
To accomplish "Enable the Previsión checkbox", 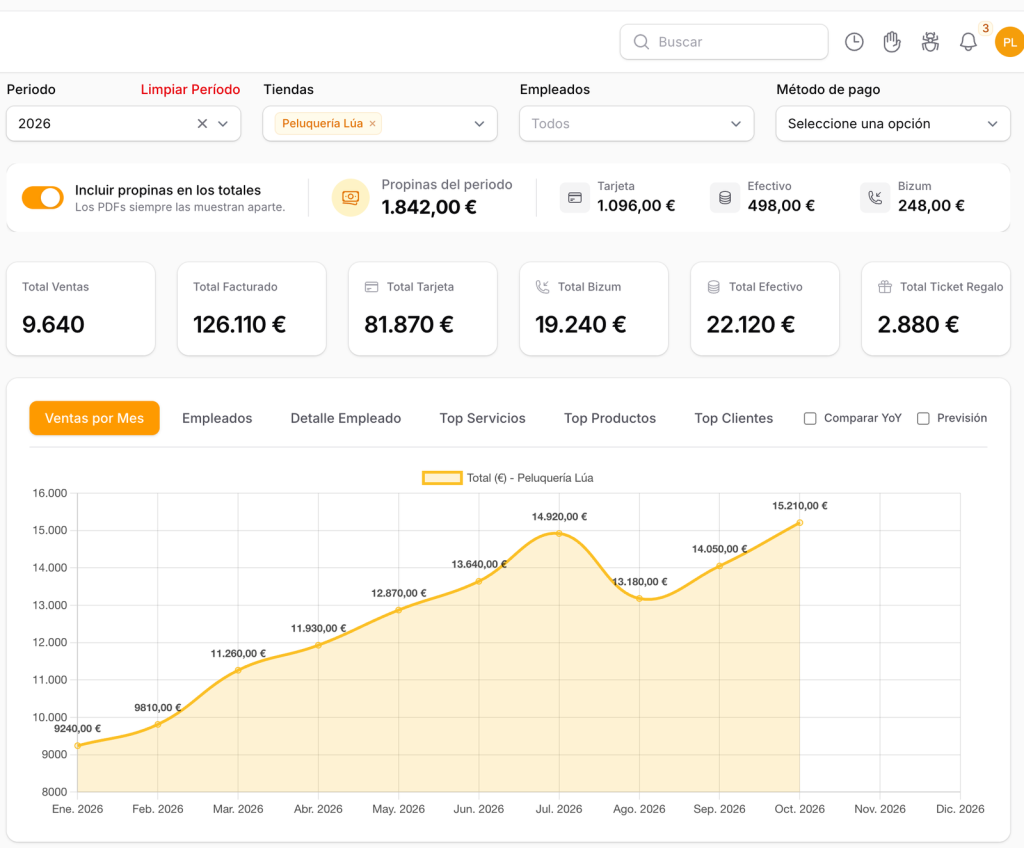I will click(923, 418).
